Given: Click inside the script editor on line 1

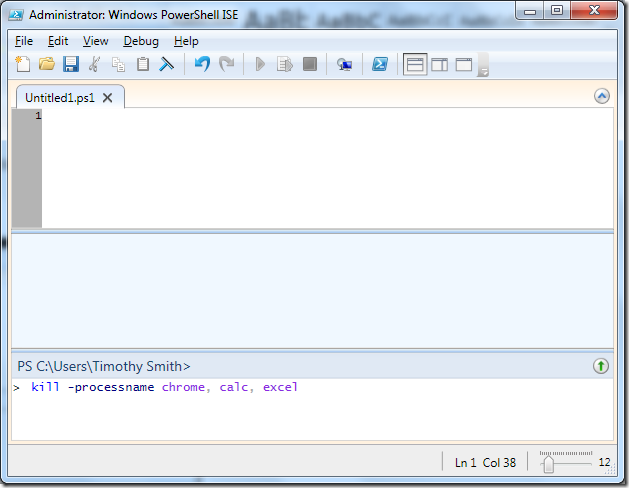Looking at the screenshot, I should tap(327, 116).
